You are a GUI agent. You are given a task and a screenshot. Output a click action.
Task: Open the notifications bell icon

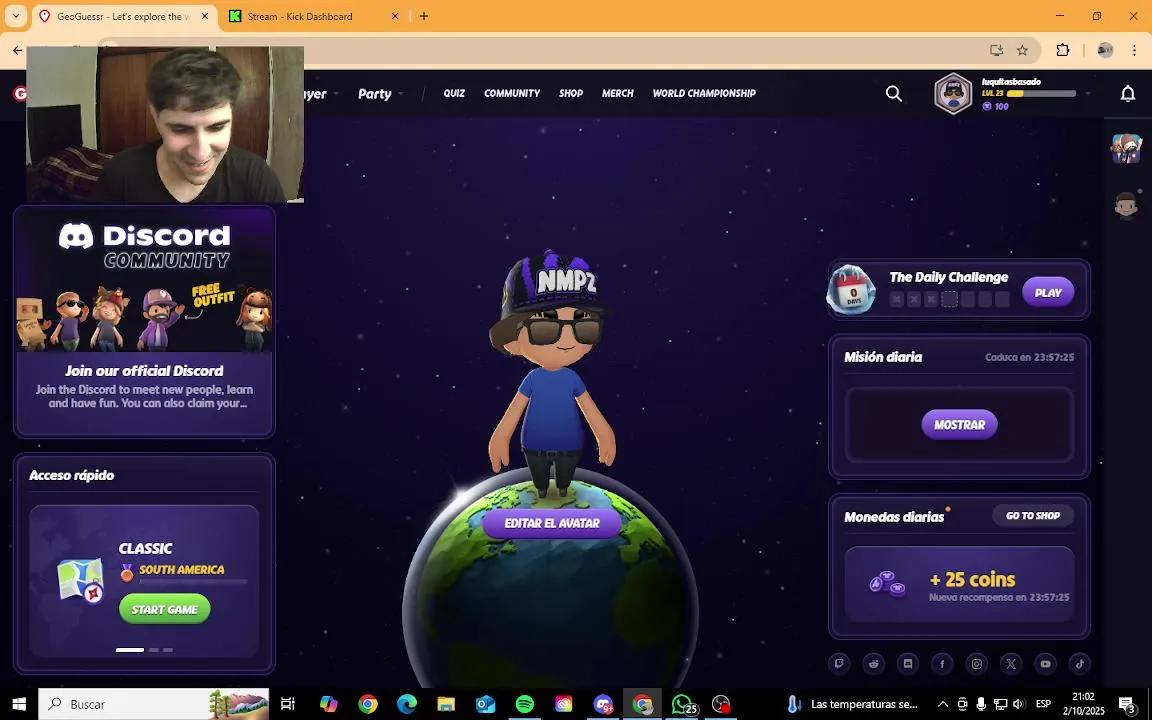[x=1128, y=93]
